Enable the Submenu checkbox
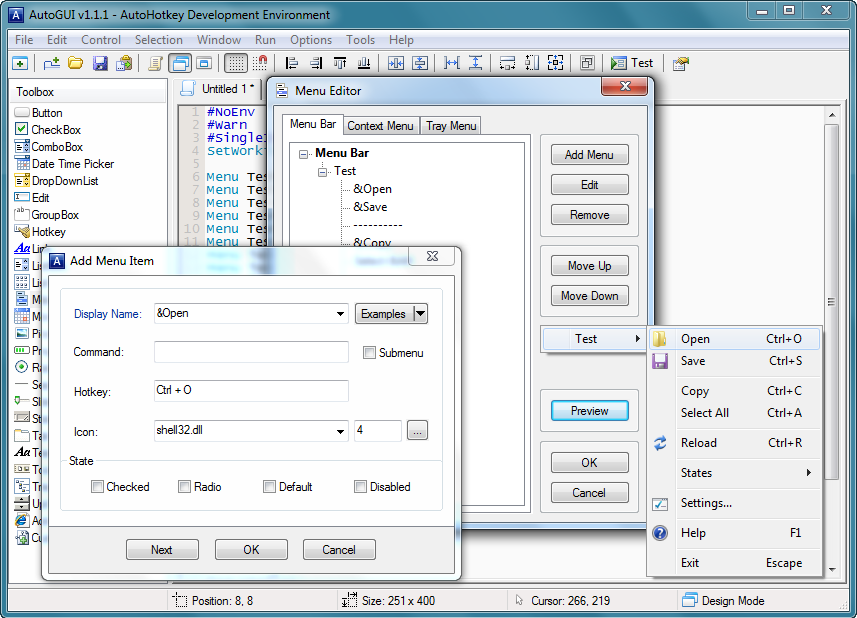 369,351
